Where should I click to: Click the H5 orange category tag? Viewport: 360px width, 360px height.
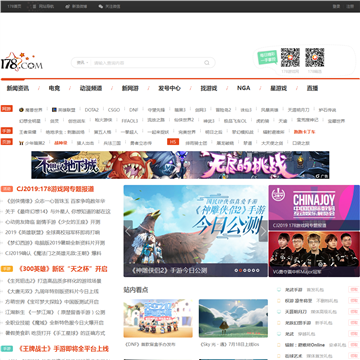[x=173, y=142]
